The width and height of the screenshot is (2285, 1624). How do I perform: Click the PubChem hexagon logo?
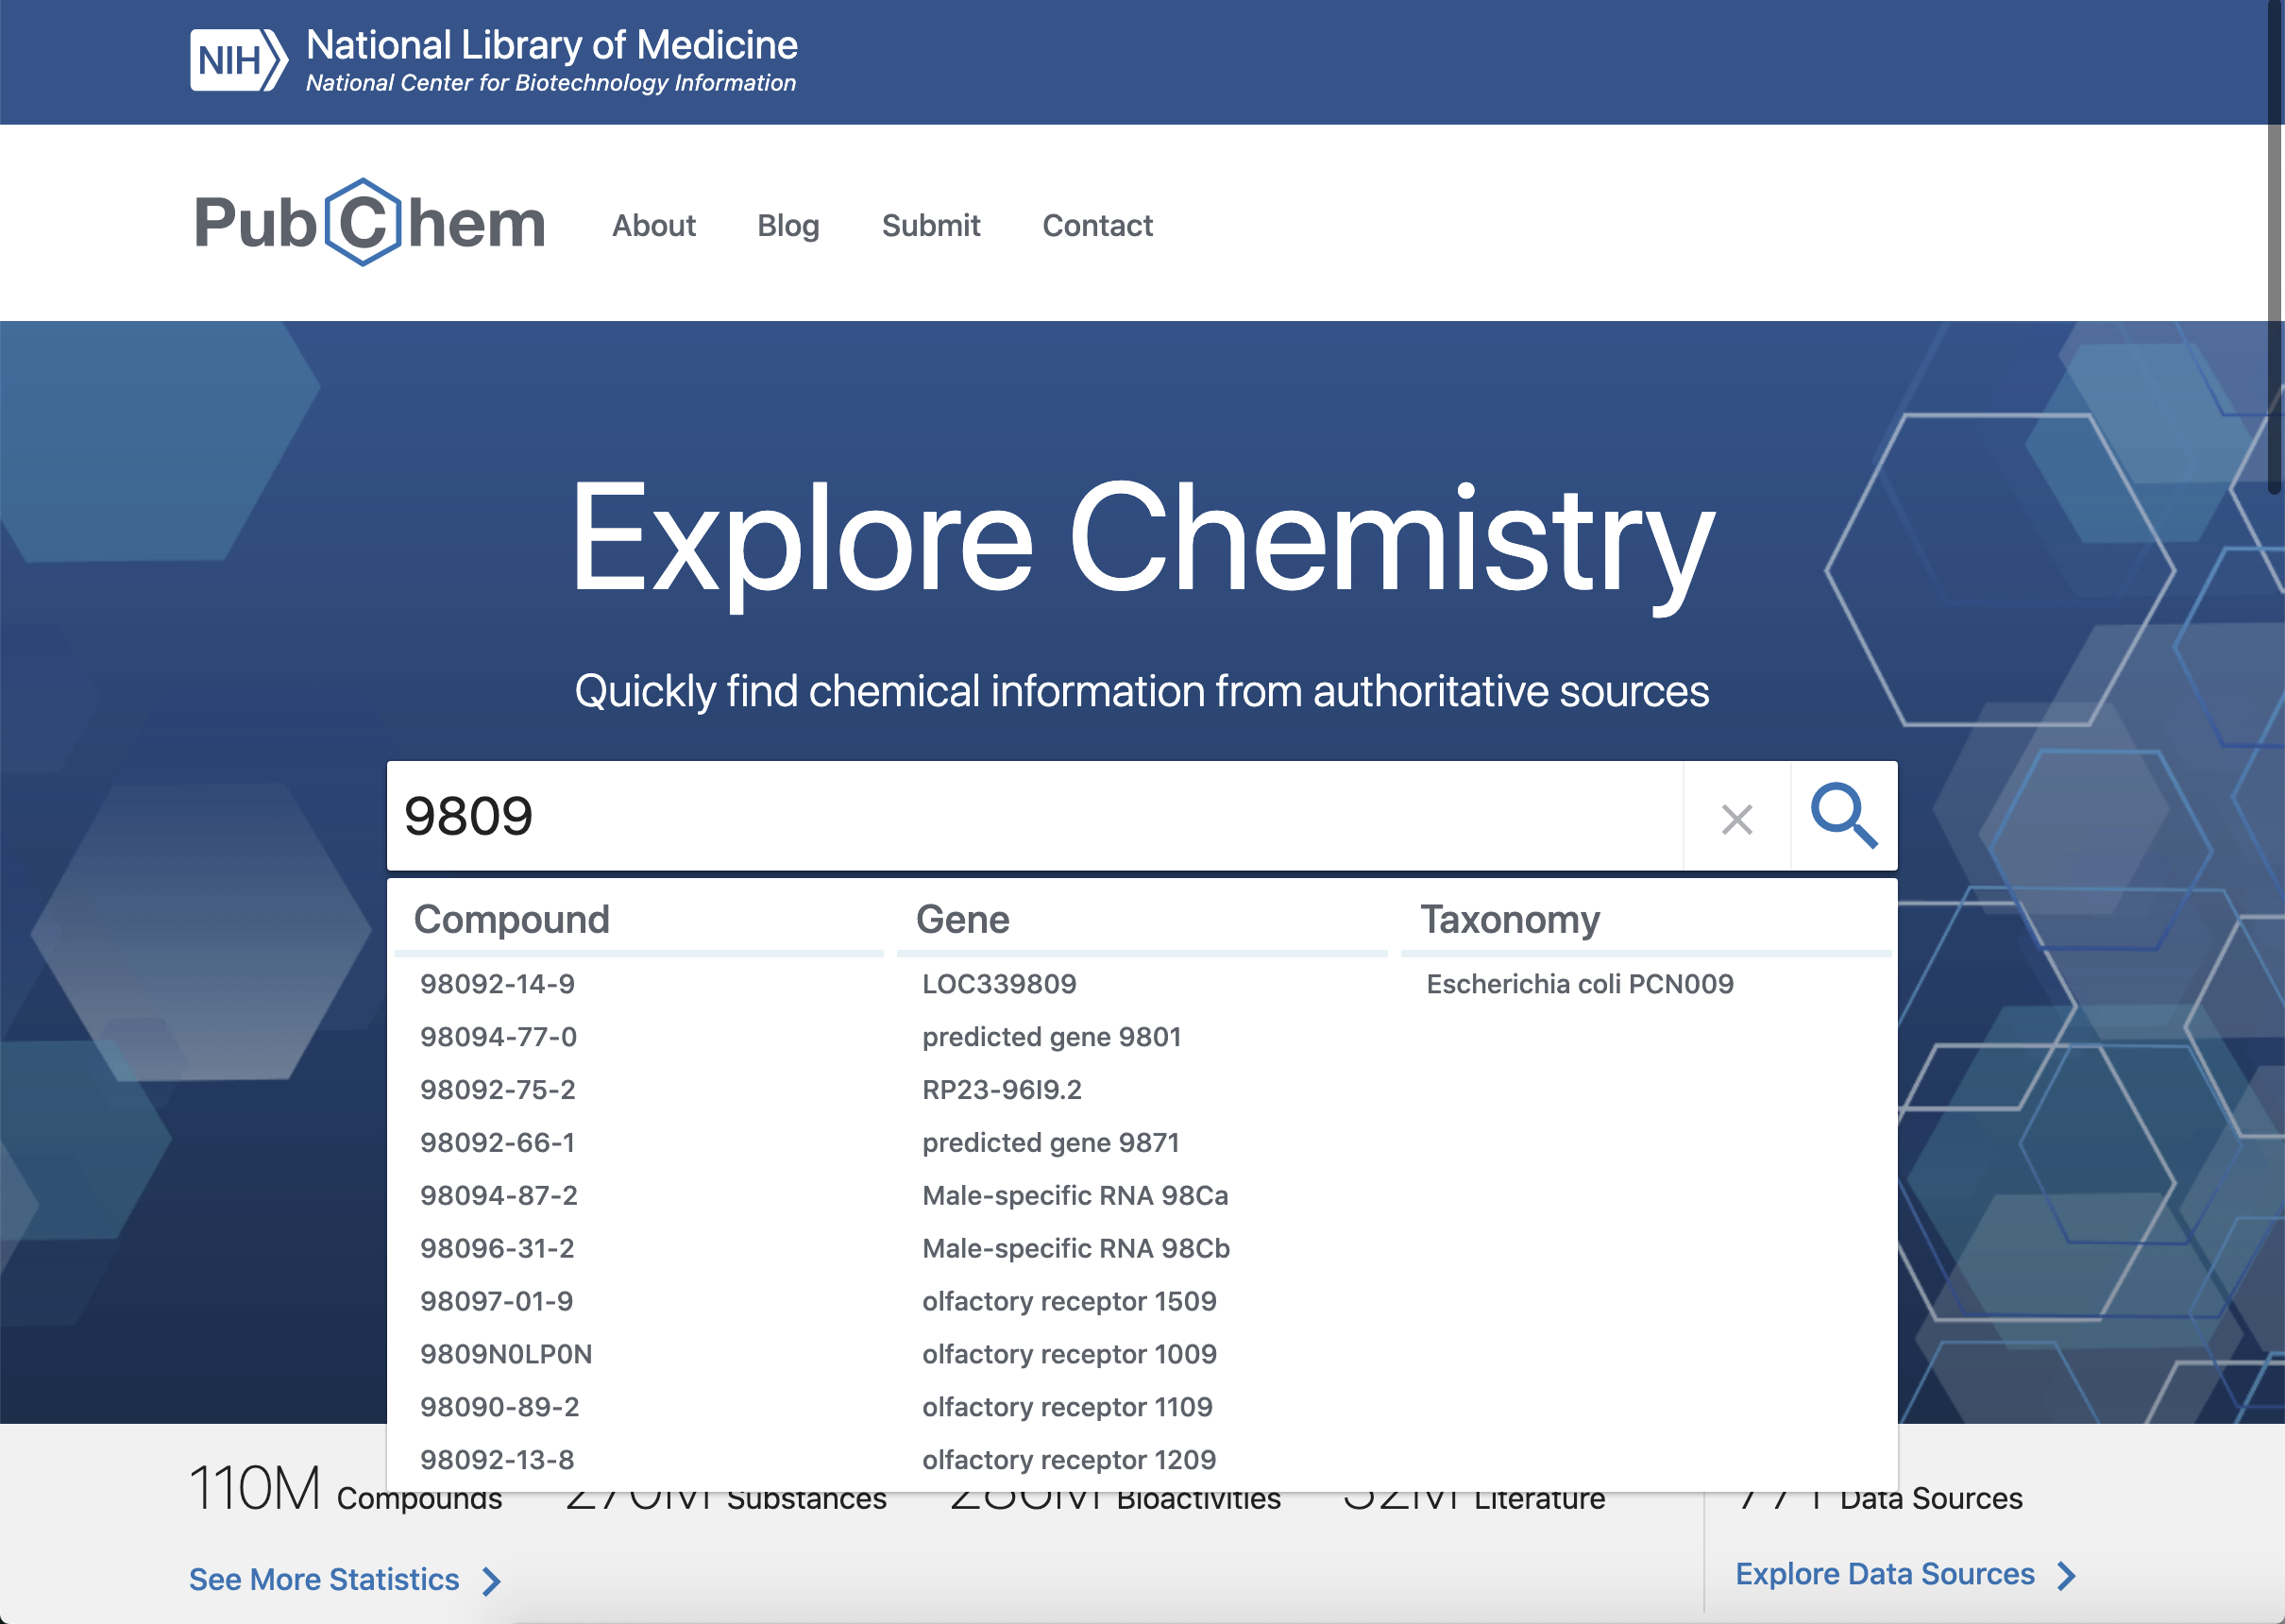coord(366,222)
